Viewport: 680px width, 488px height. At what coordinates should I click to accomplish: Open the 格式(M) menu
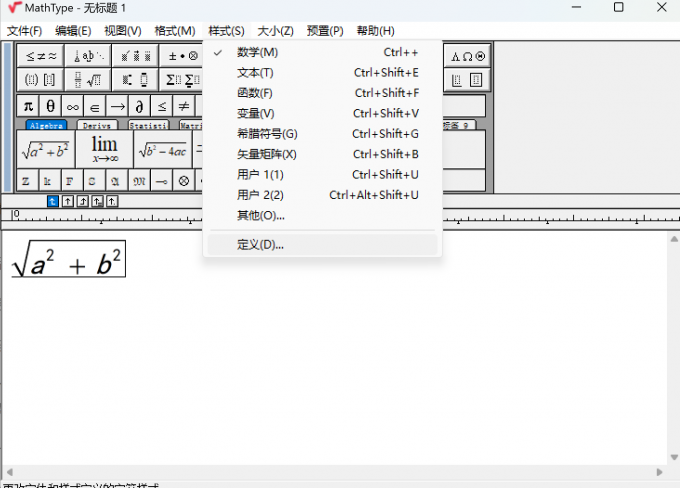pos(175,31)
